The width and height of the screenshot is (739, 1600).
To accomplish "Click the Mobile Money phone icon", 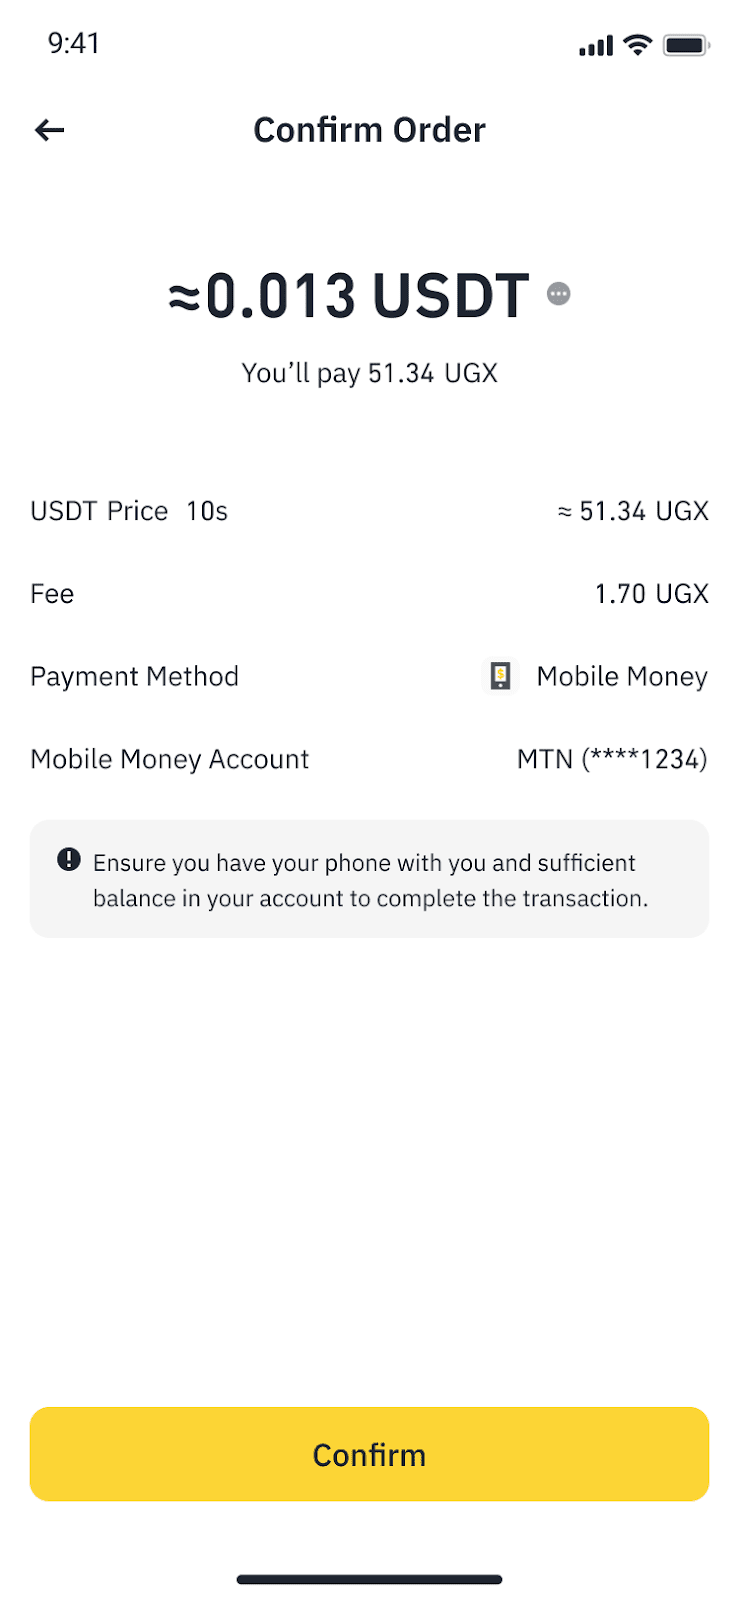I will tap(500, 677).
